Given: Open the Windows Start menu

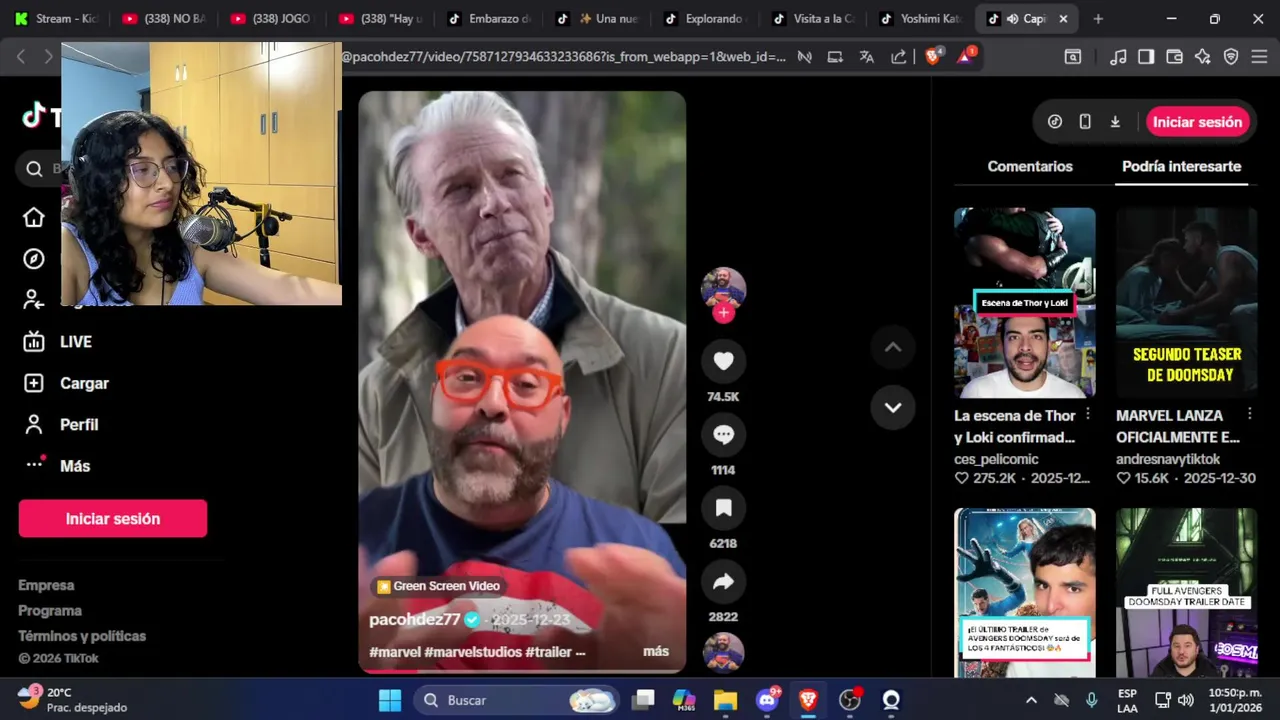Looking at the screenshot, I should coord(390,700).
